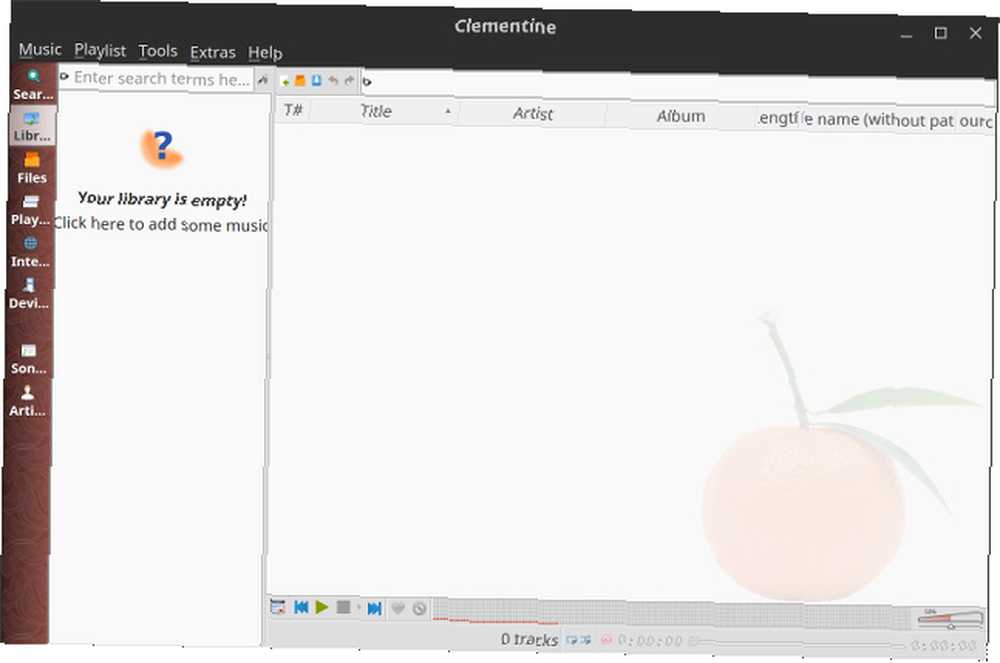Click the playlist filter options icon
Screen dimensions: 1000x663
[367, 82]
